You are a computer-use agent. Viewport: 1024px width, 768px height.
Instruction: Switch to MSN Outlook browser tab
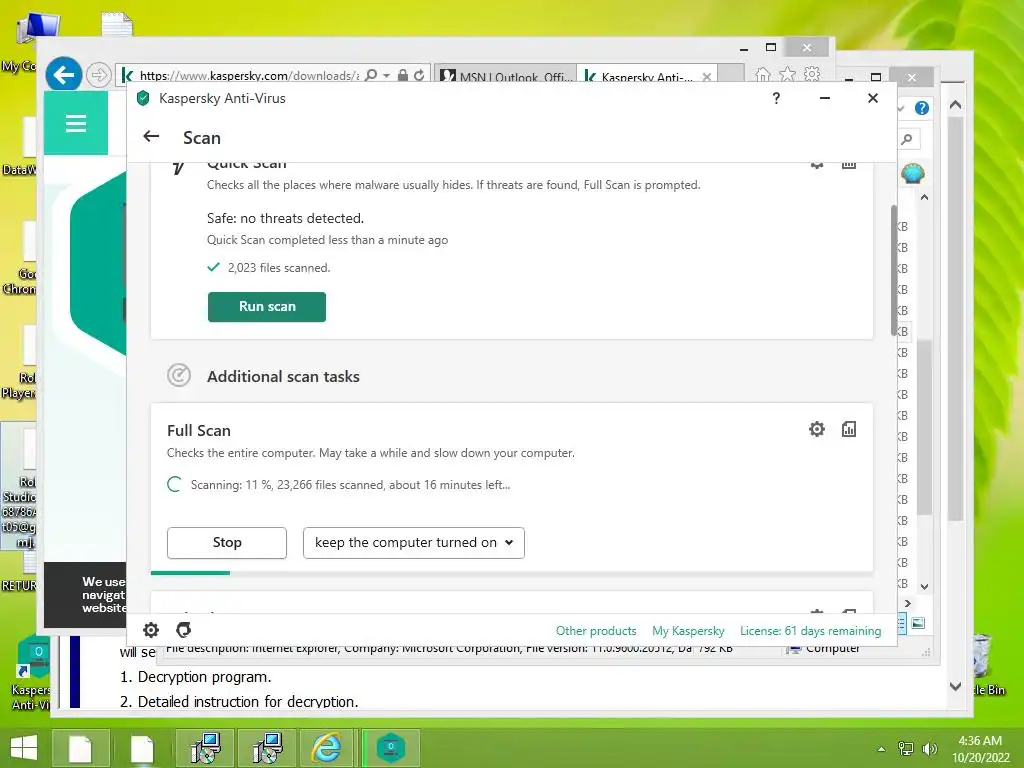click(505, 76)
